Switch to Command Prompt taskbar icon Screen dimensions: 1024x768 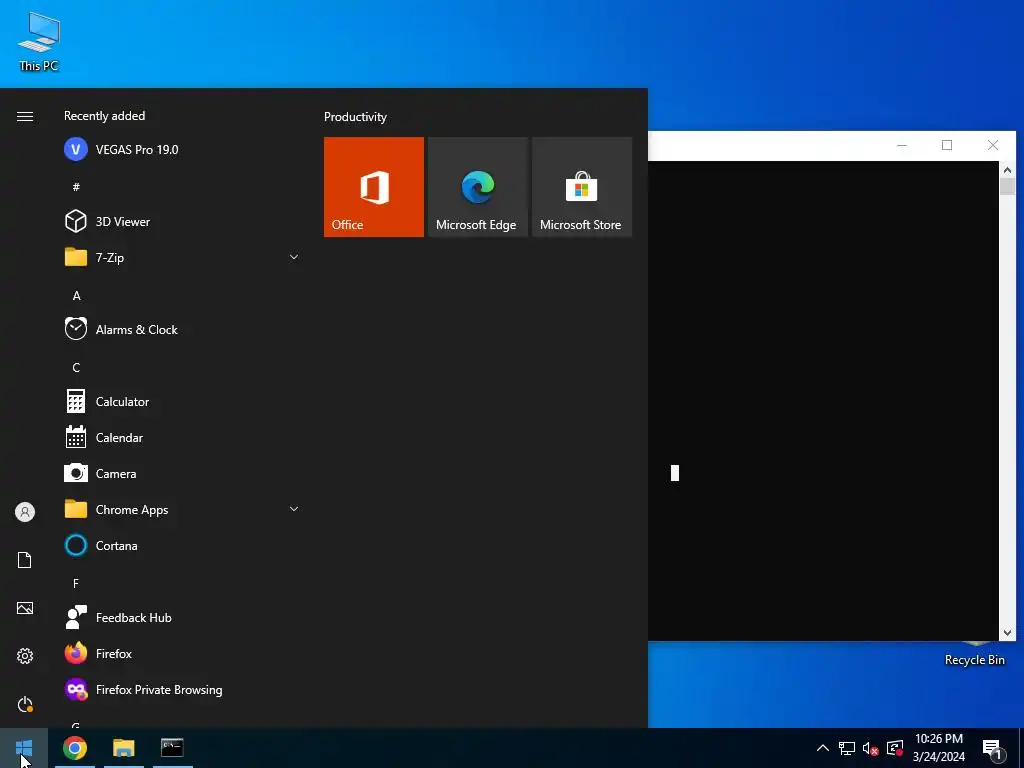pyautogui.click(x=172, y=748)
